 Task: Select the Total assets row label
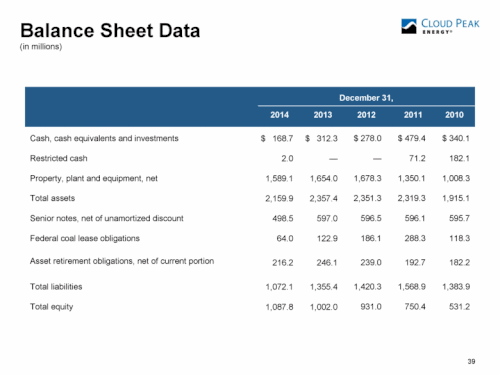pos(52,198)
